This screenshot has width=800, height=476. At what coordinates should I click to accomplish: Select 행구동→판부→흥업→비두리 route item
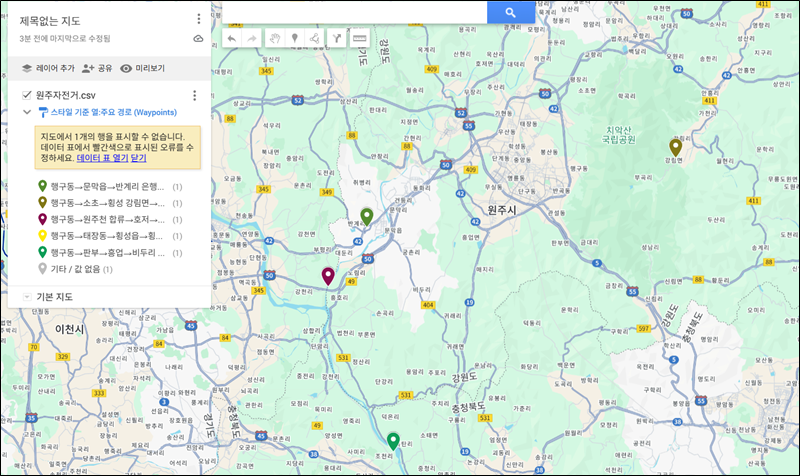110,253
